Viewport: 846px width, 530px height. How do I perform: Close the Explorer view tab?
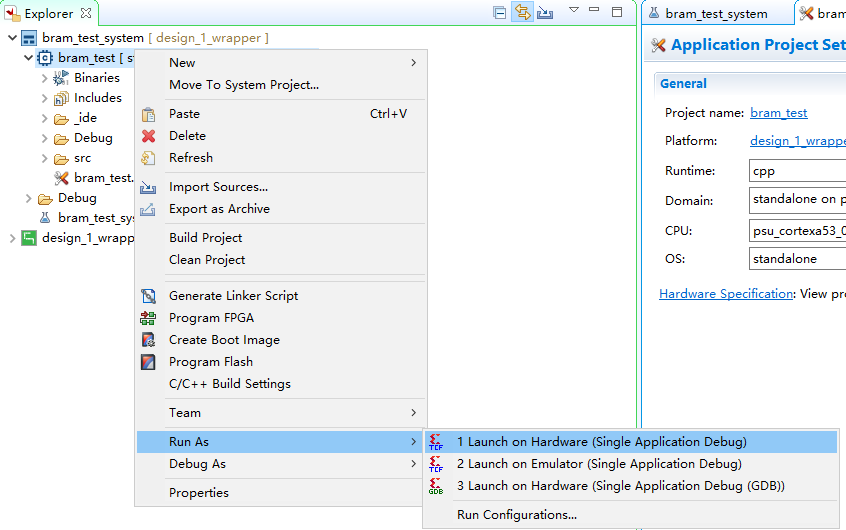(x=86, y=13)
